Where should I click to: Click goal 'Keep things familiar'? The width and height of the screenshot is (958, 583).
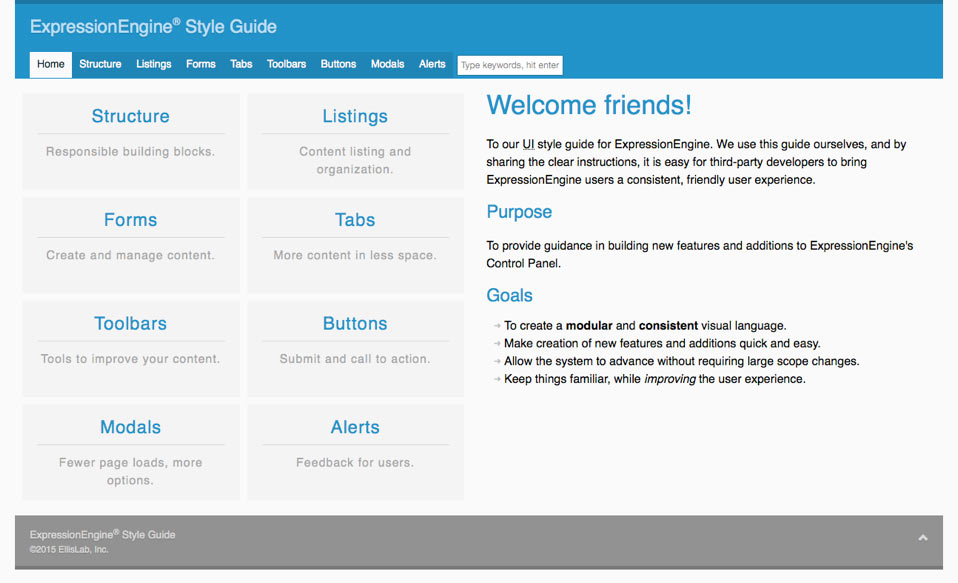click(x=655, y=379)
